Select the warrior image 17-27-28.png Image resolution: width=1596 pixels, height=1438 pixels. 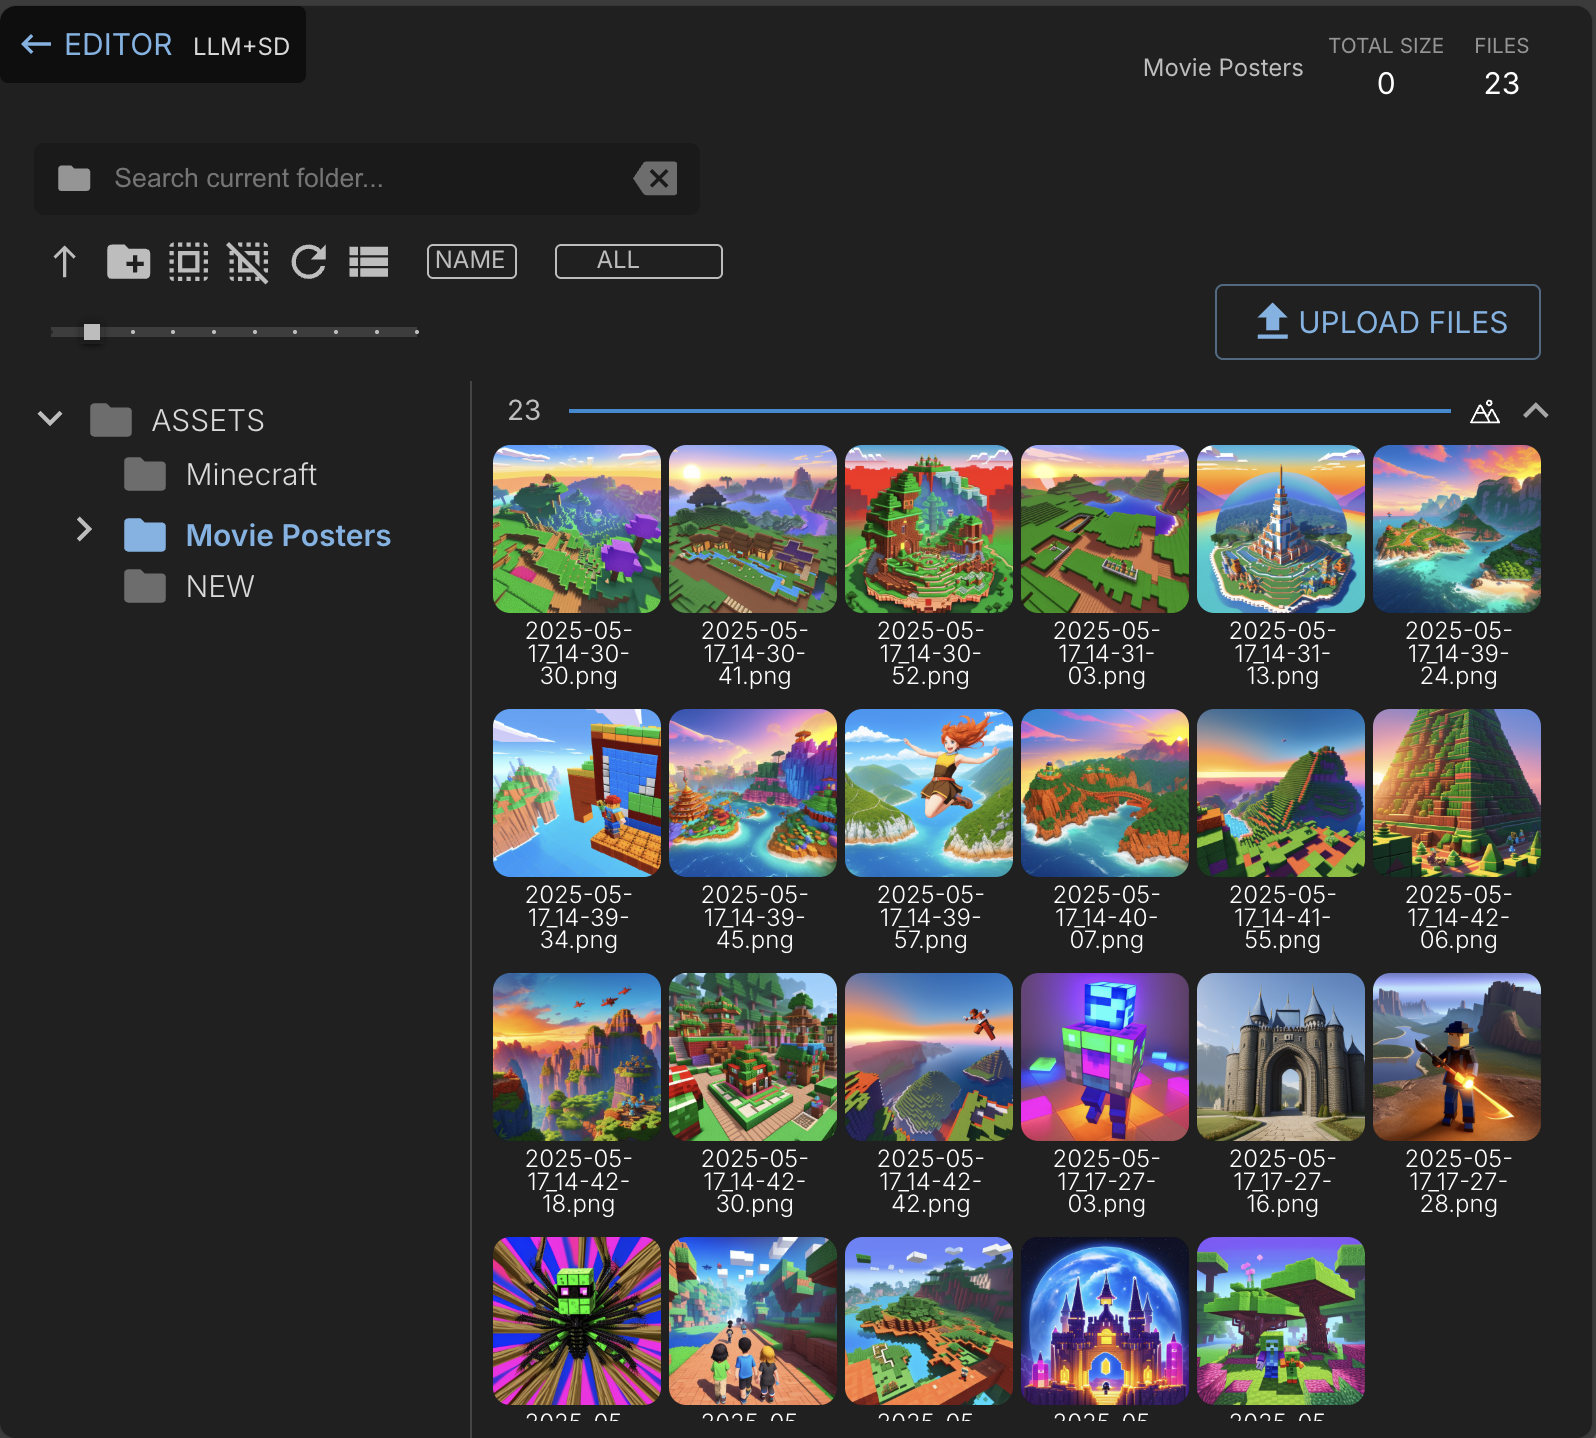1457,1057
